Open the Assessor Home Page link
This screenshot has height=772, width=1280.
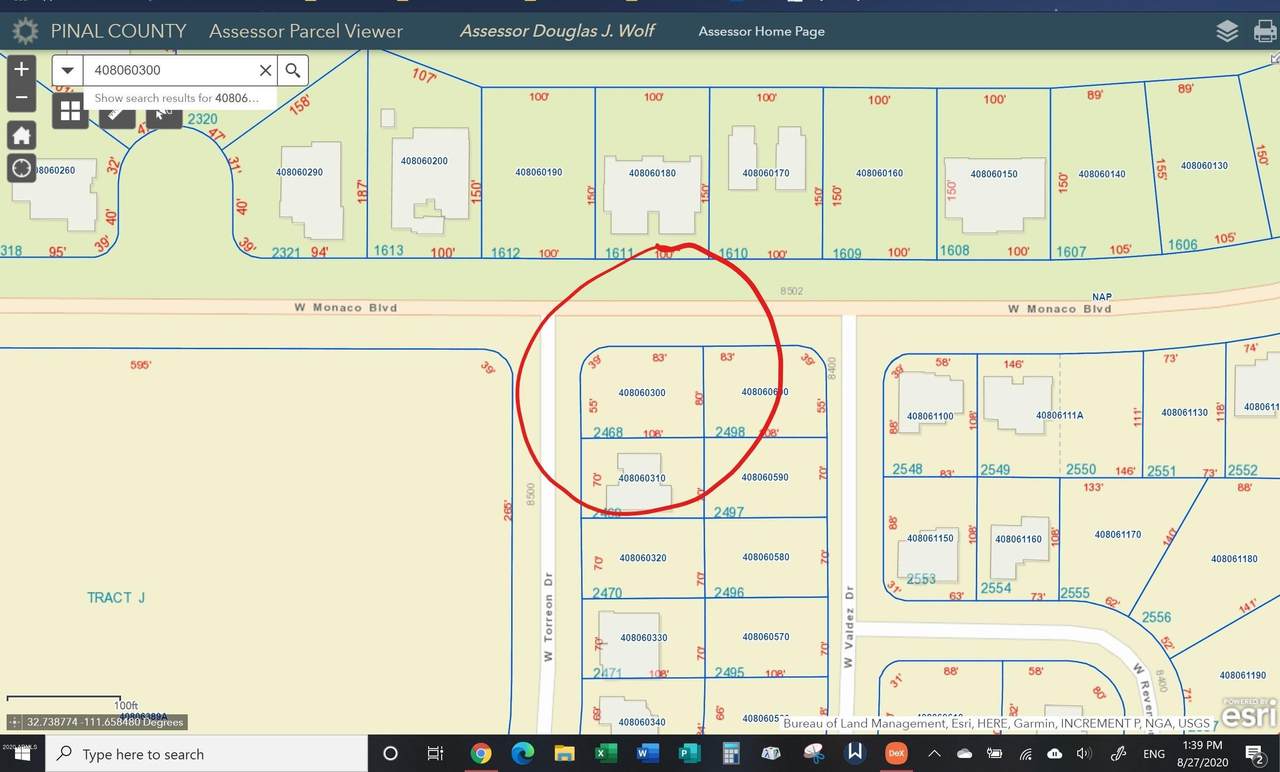click(761, 31)
